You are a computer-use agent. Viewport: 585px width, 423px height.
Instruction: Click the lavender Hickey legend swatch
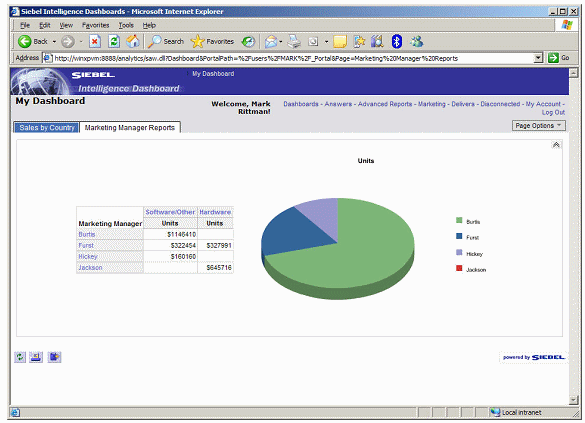pyautogui.click(x=459, y=253)
